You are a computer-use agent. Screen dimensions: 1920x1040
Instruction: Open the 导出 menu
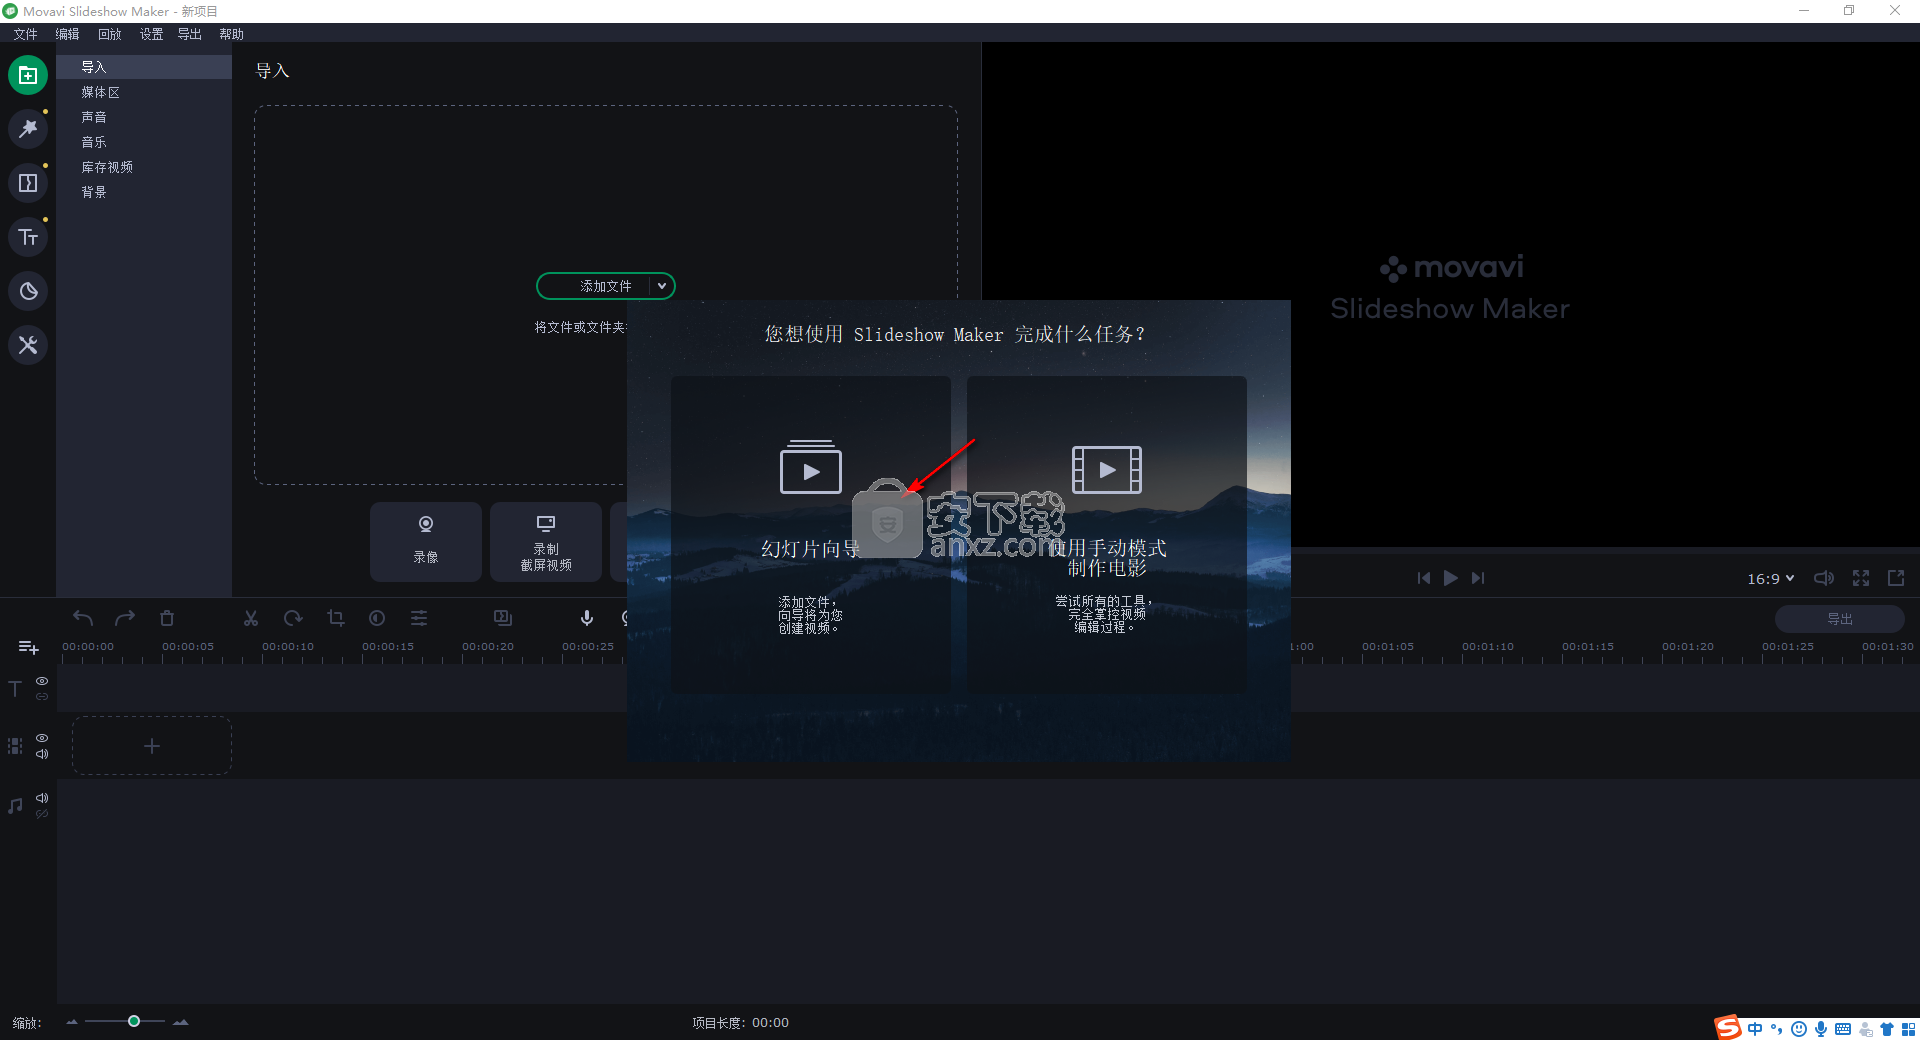pyautogui.click(x=190, y=34)
